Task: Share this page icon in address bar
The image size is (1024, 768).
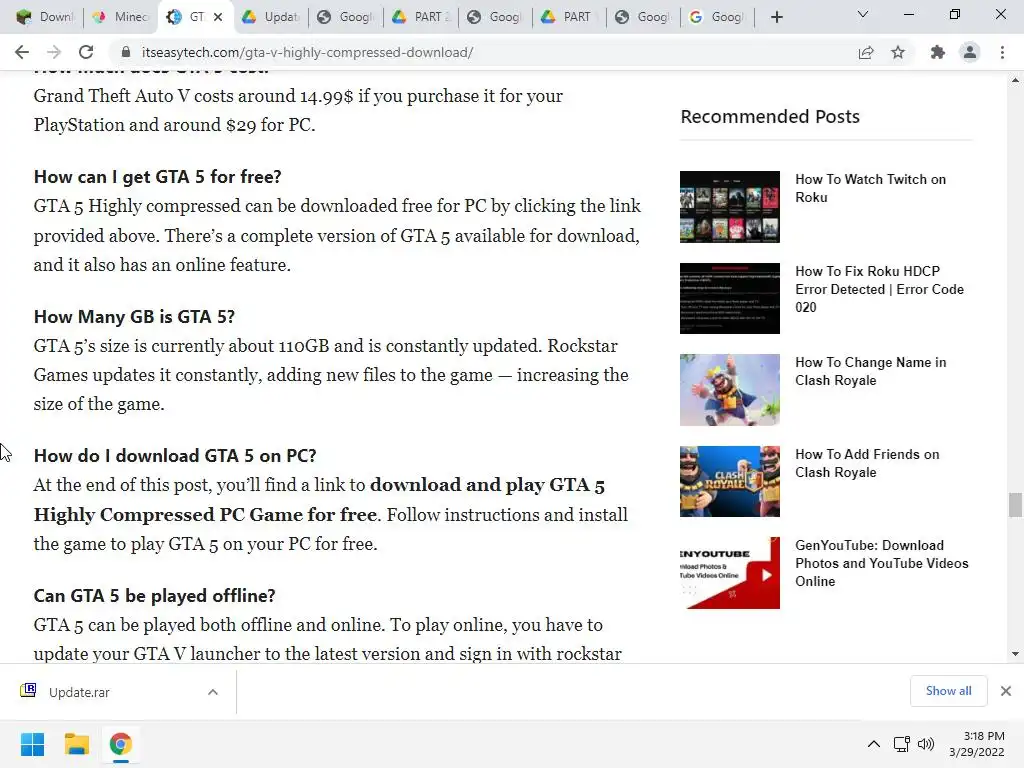Action: click(x=866, y=52)
